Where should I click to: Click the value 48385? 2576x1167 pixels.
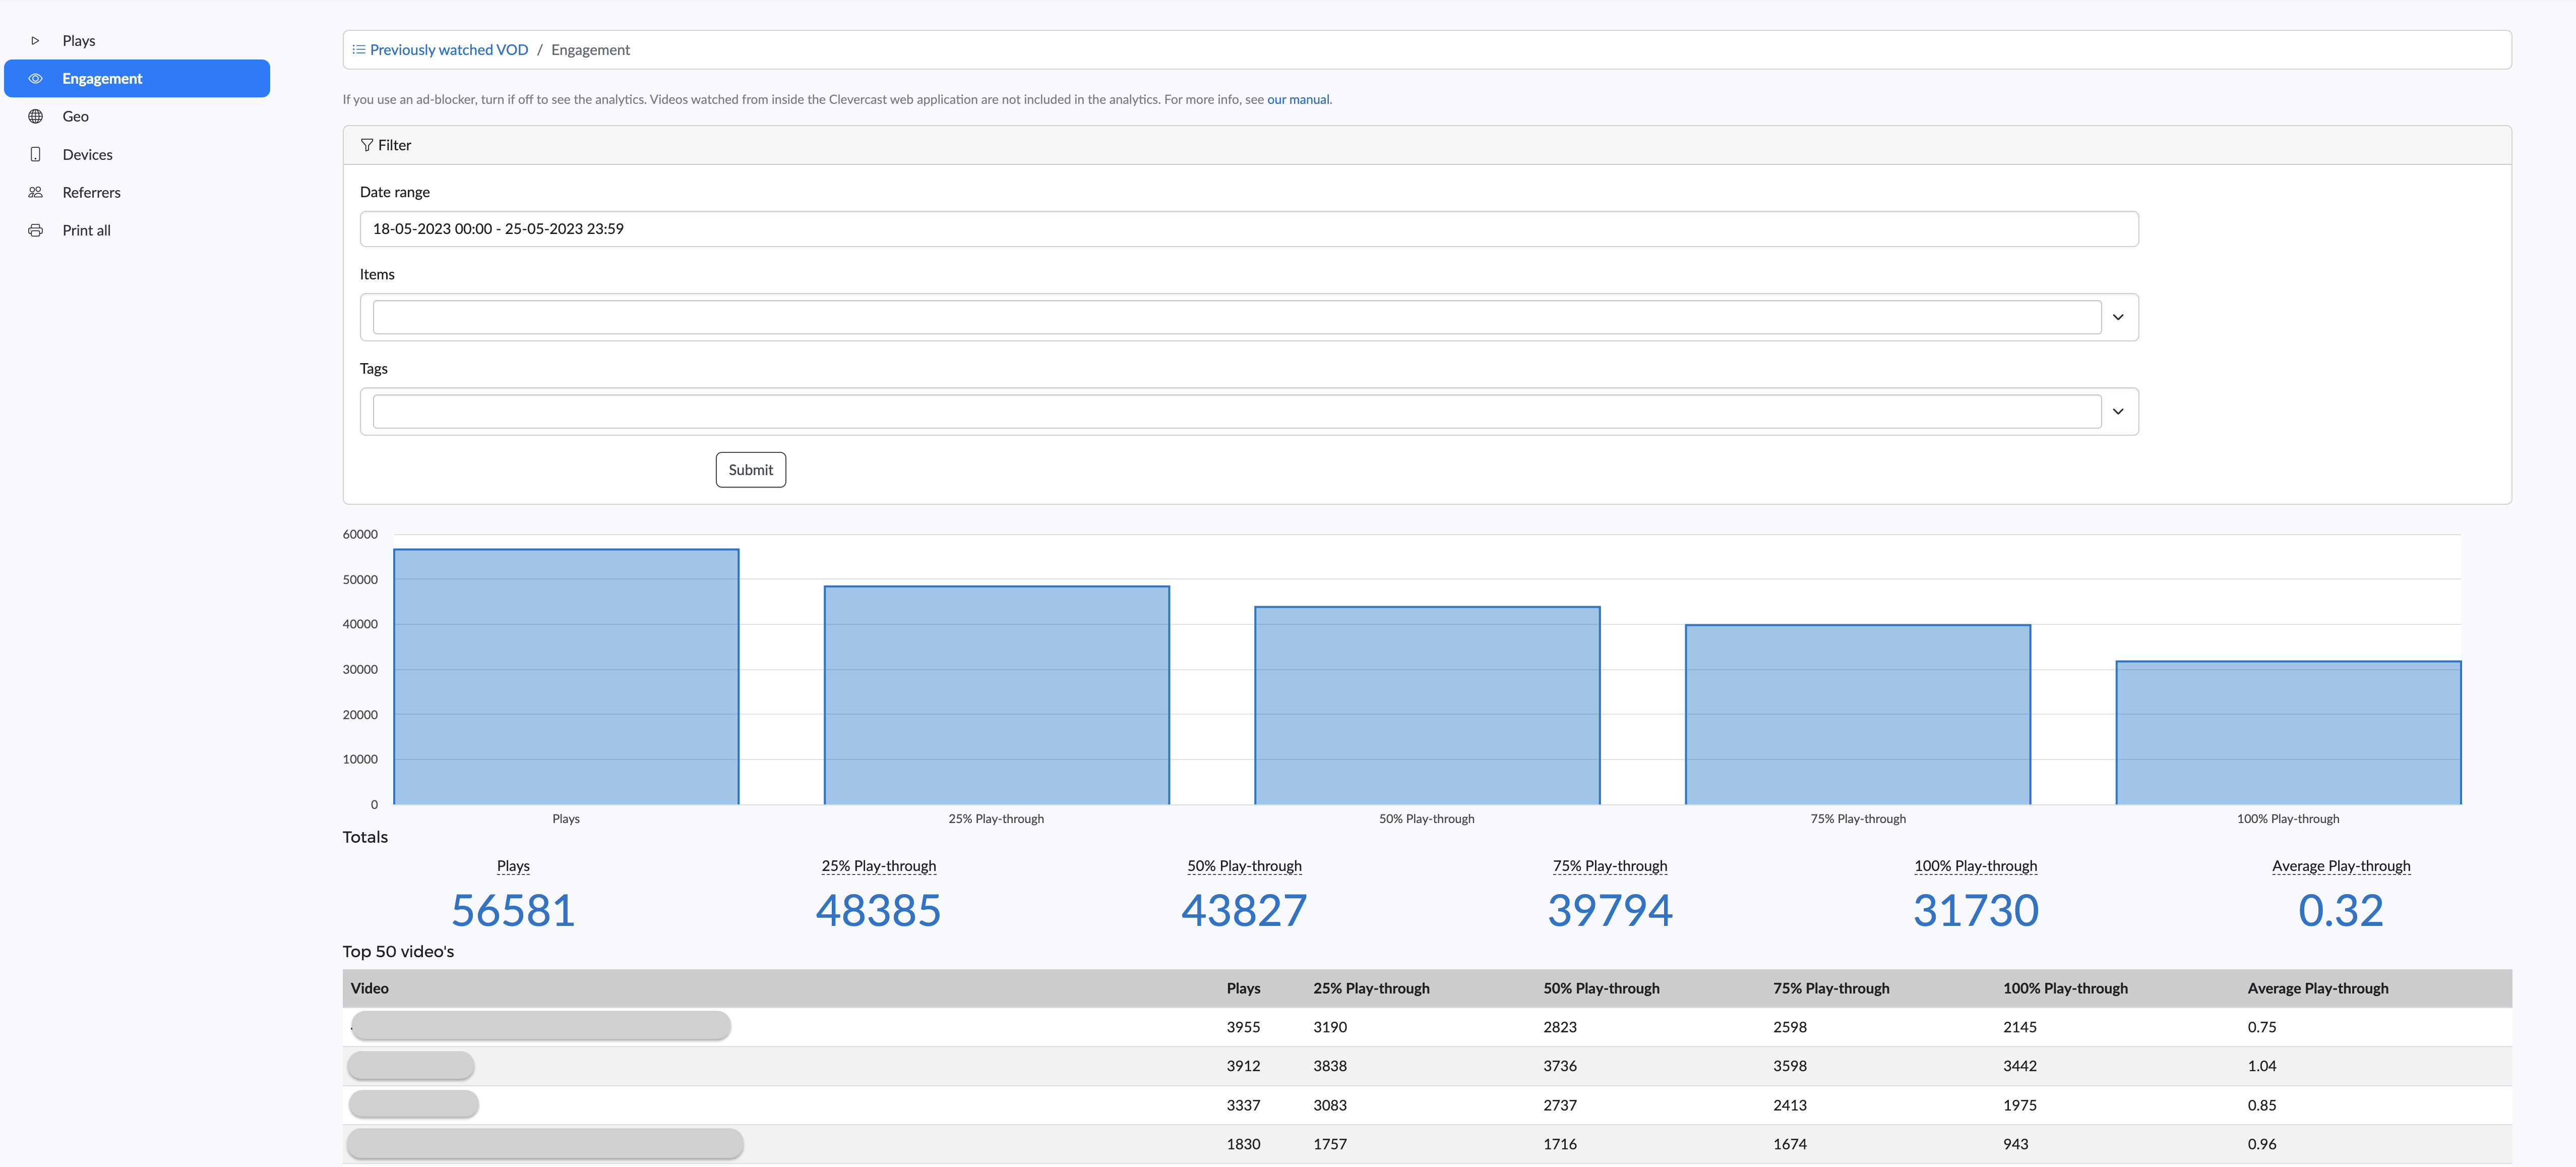point(879,911)
